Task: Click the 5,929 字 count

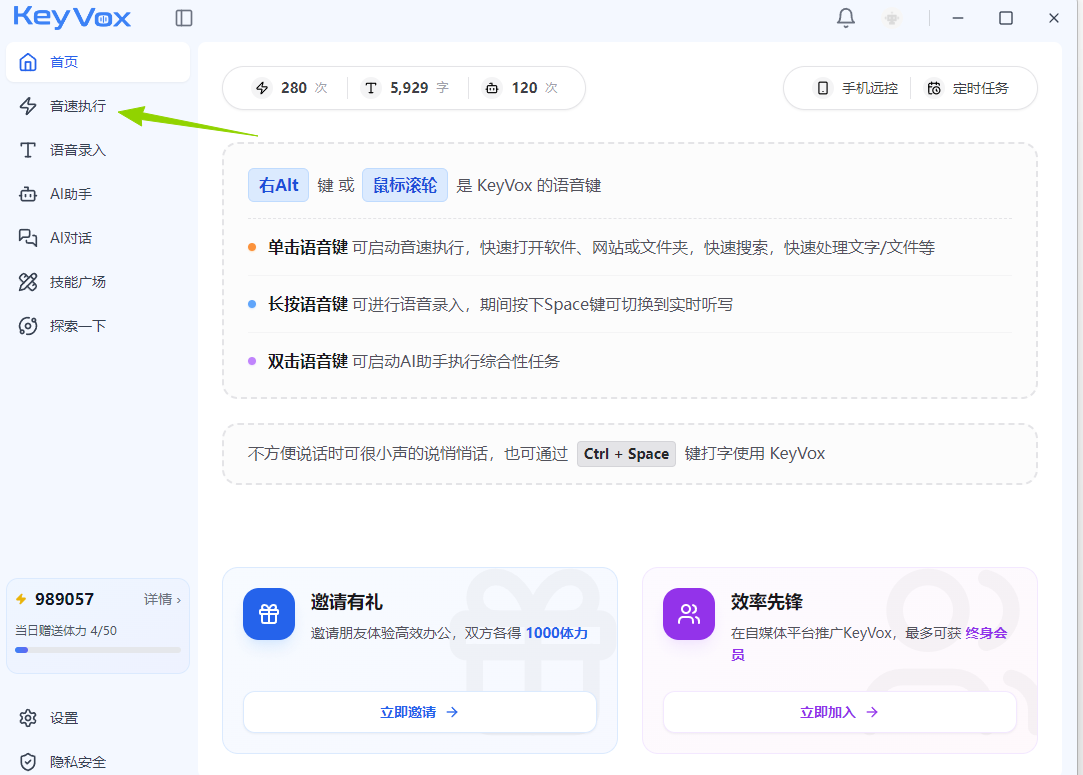Action: coord(419,88)
